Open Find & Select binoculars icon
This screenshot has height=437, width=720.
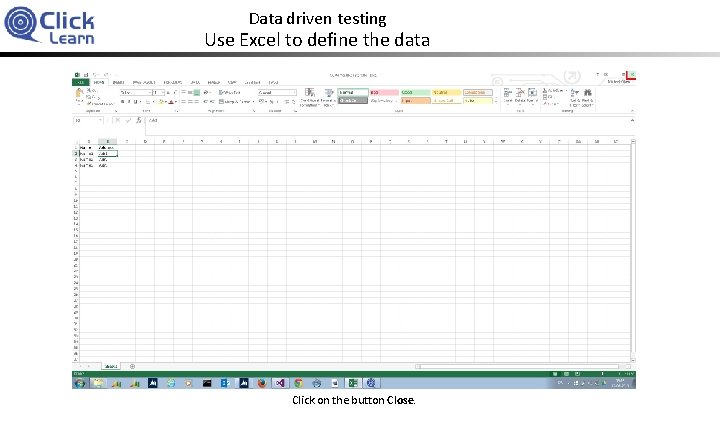588,95
